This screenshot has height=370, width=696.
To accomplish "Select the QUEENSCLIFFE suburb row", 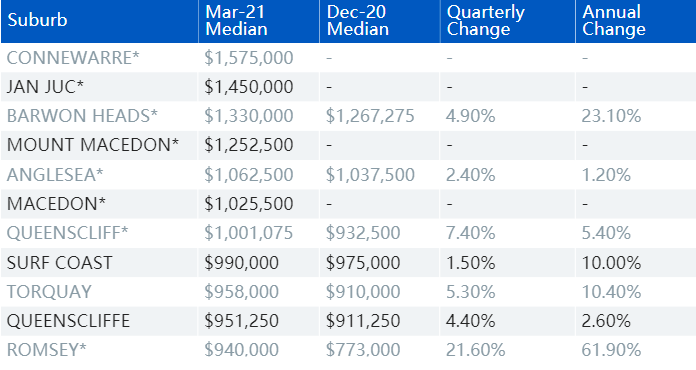I will [348, 321].
